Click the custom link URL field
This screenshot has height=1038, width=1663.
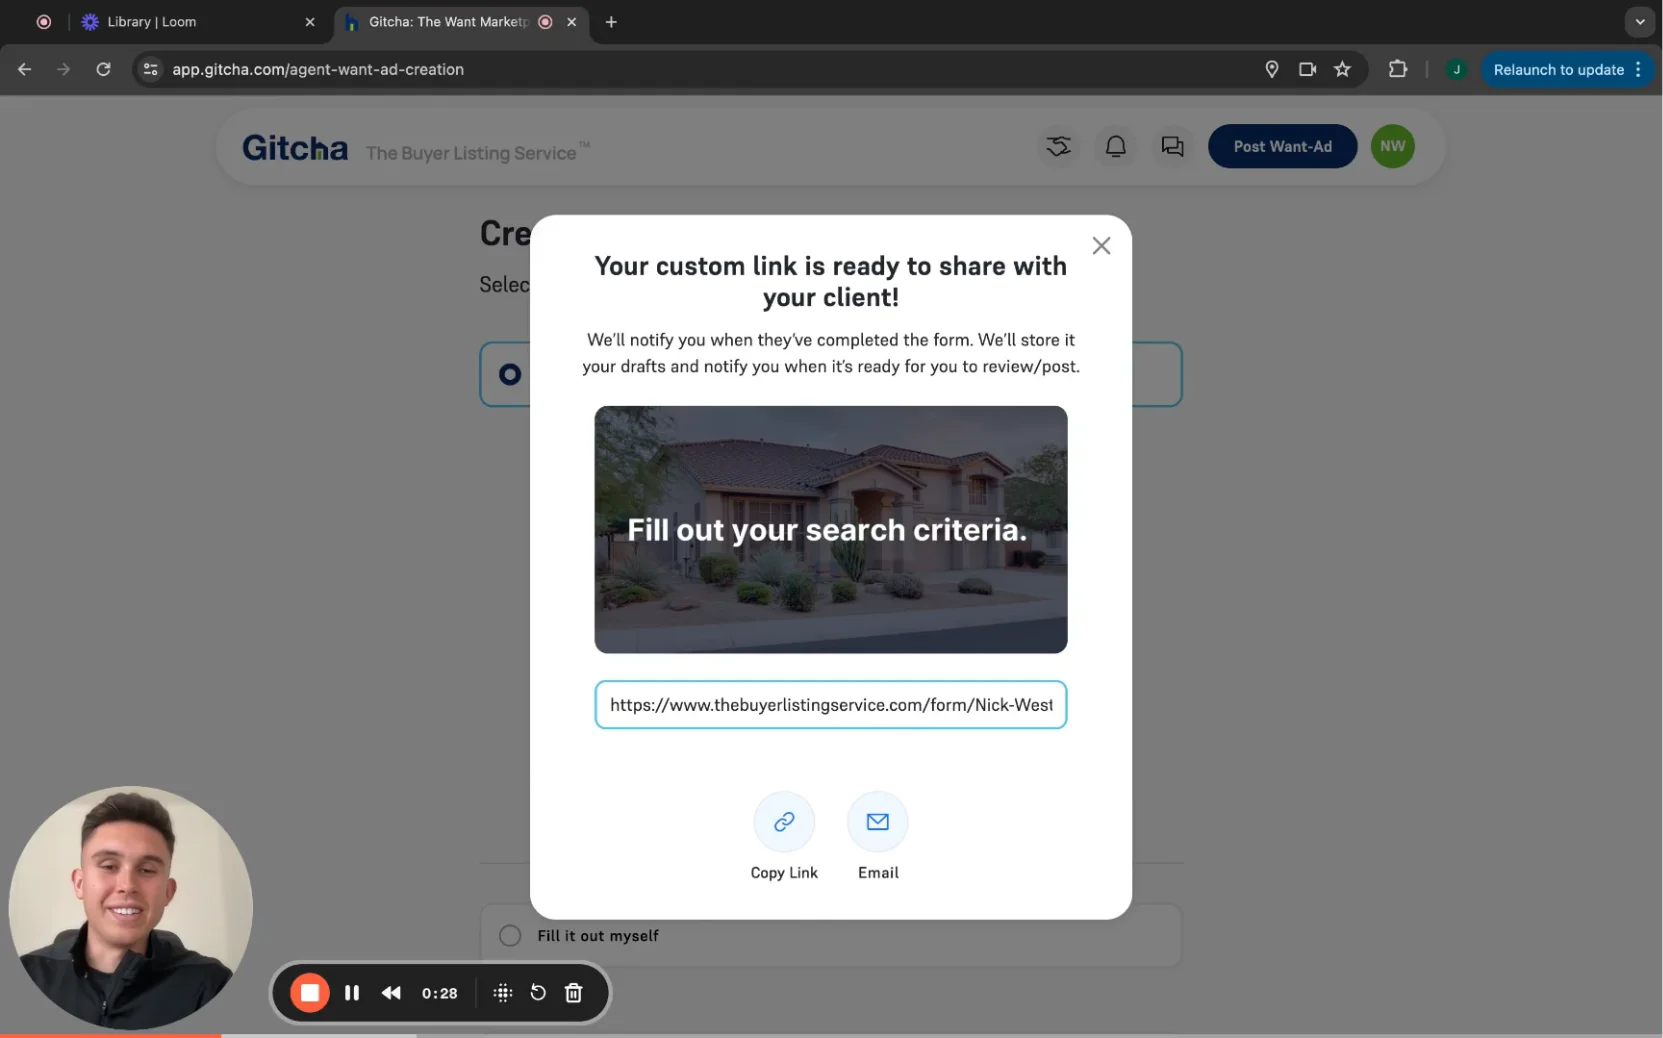tap(830, 705)
